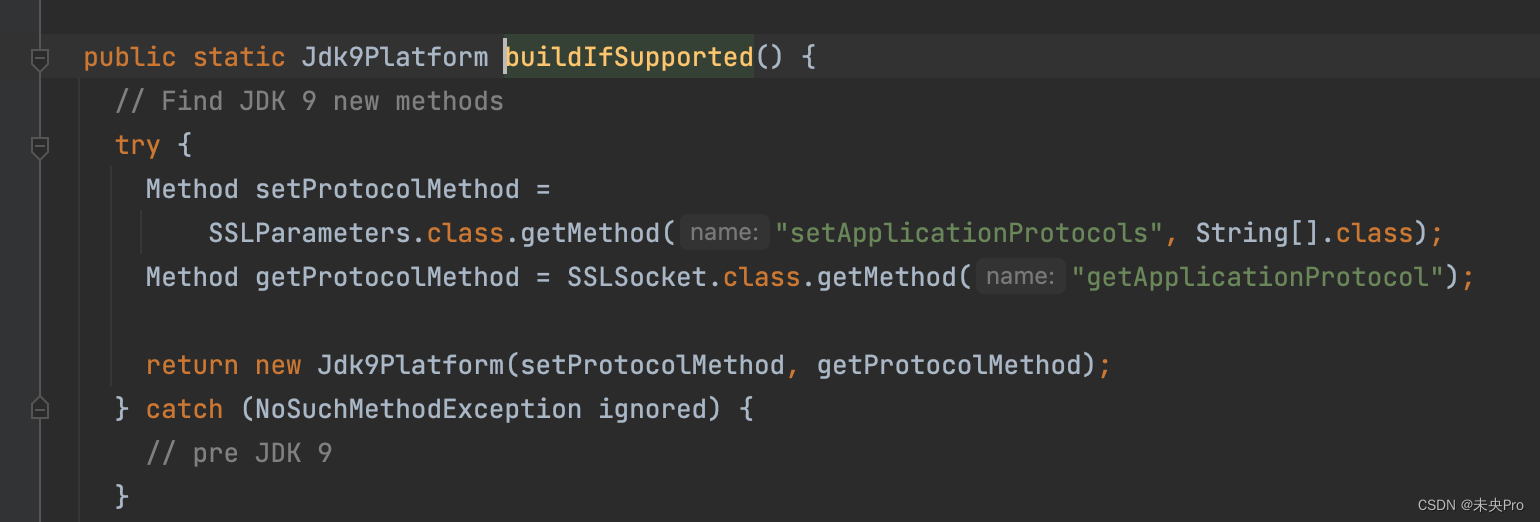This screenshot has width=1540, height=522.
Task: Click the name: hint before "getApplicationProtocol"
Action: pyautogui.click(x=1021, y=277)
